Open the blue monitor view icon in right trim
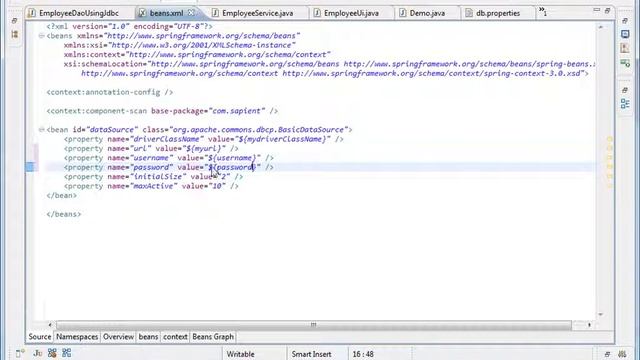The image size is (640, 360). tap(625, 34)
